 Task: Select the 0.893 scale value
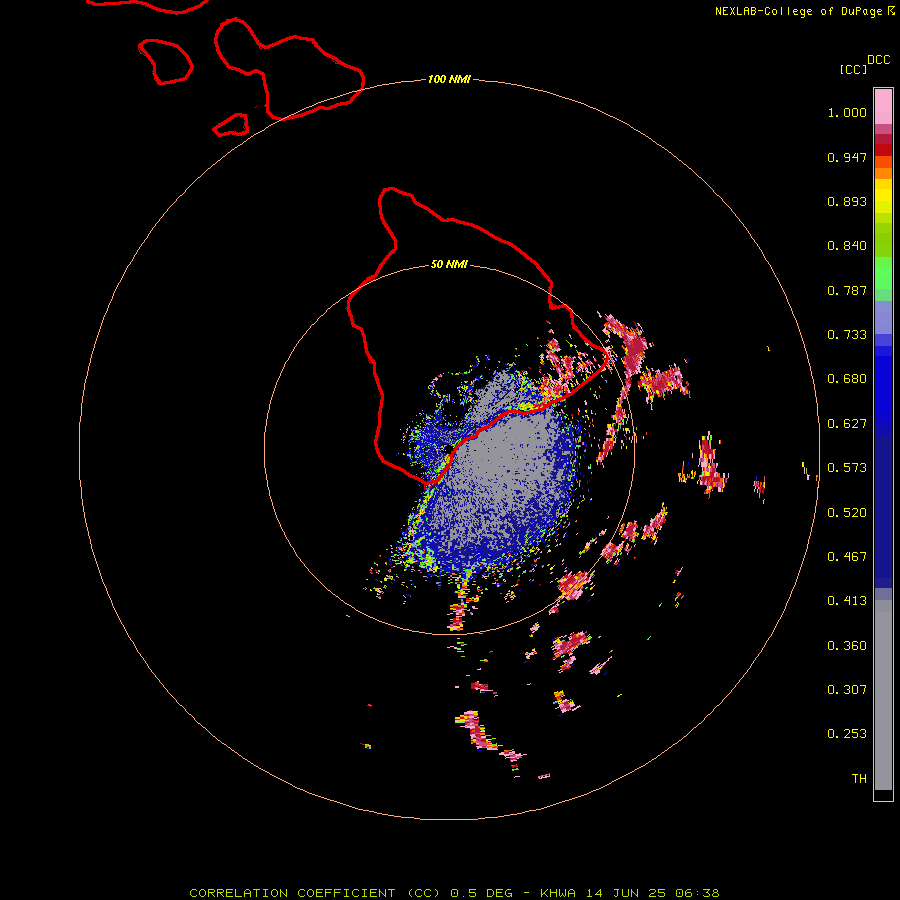[x=847, y=201]
